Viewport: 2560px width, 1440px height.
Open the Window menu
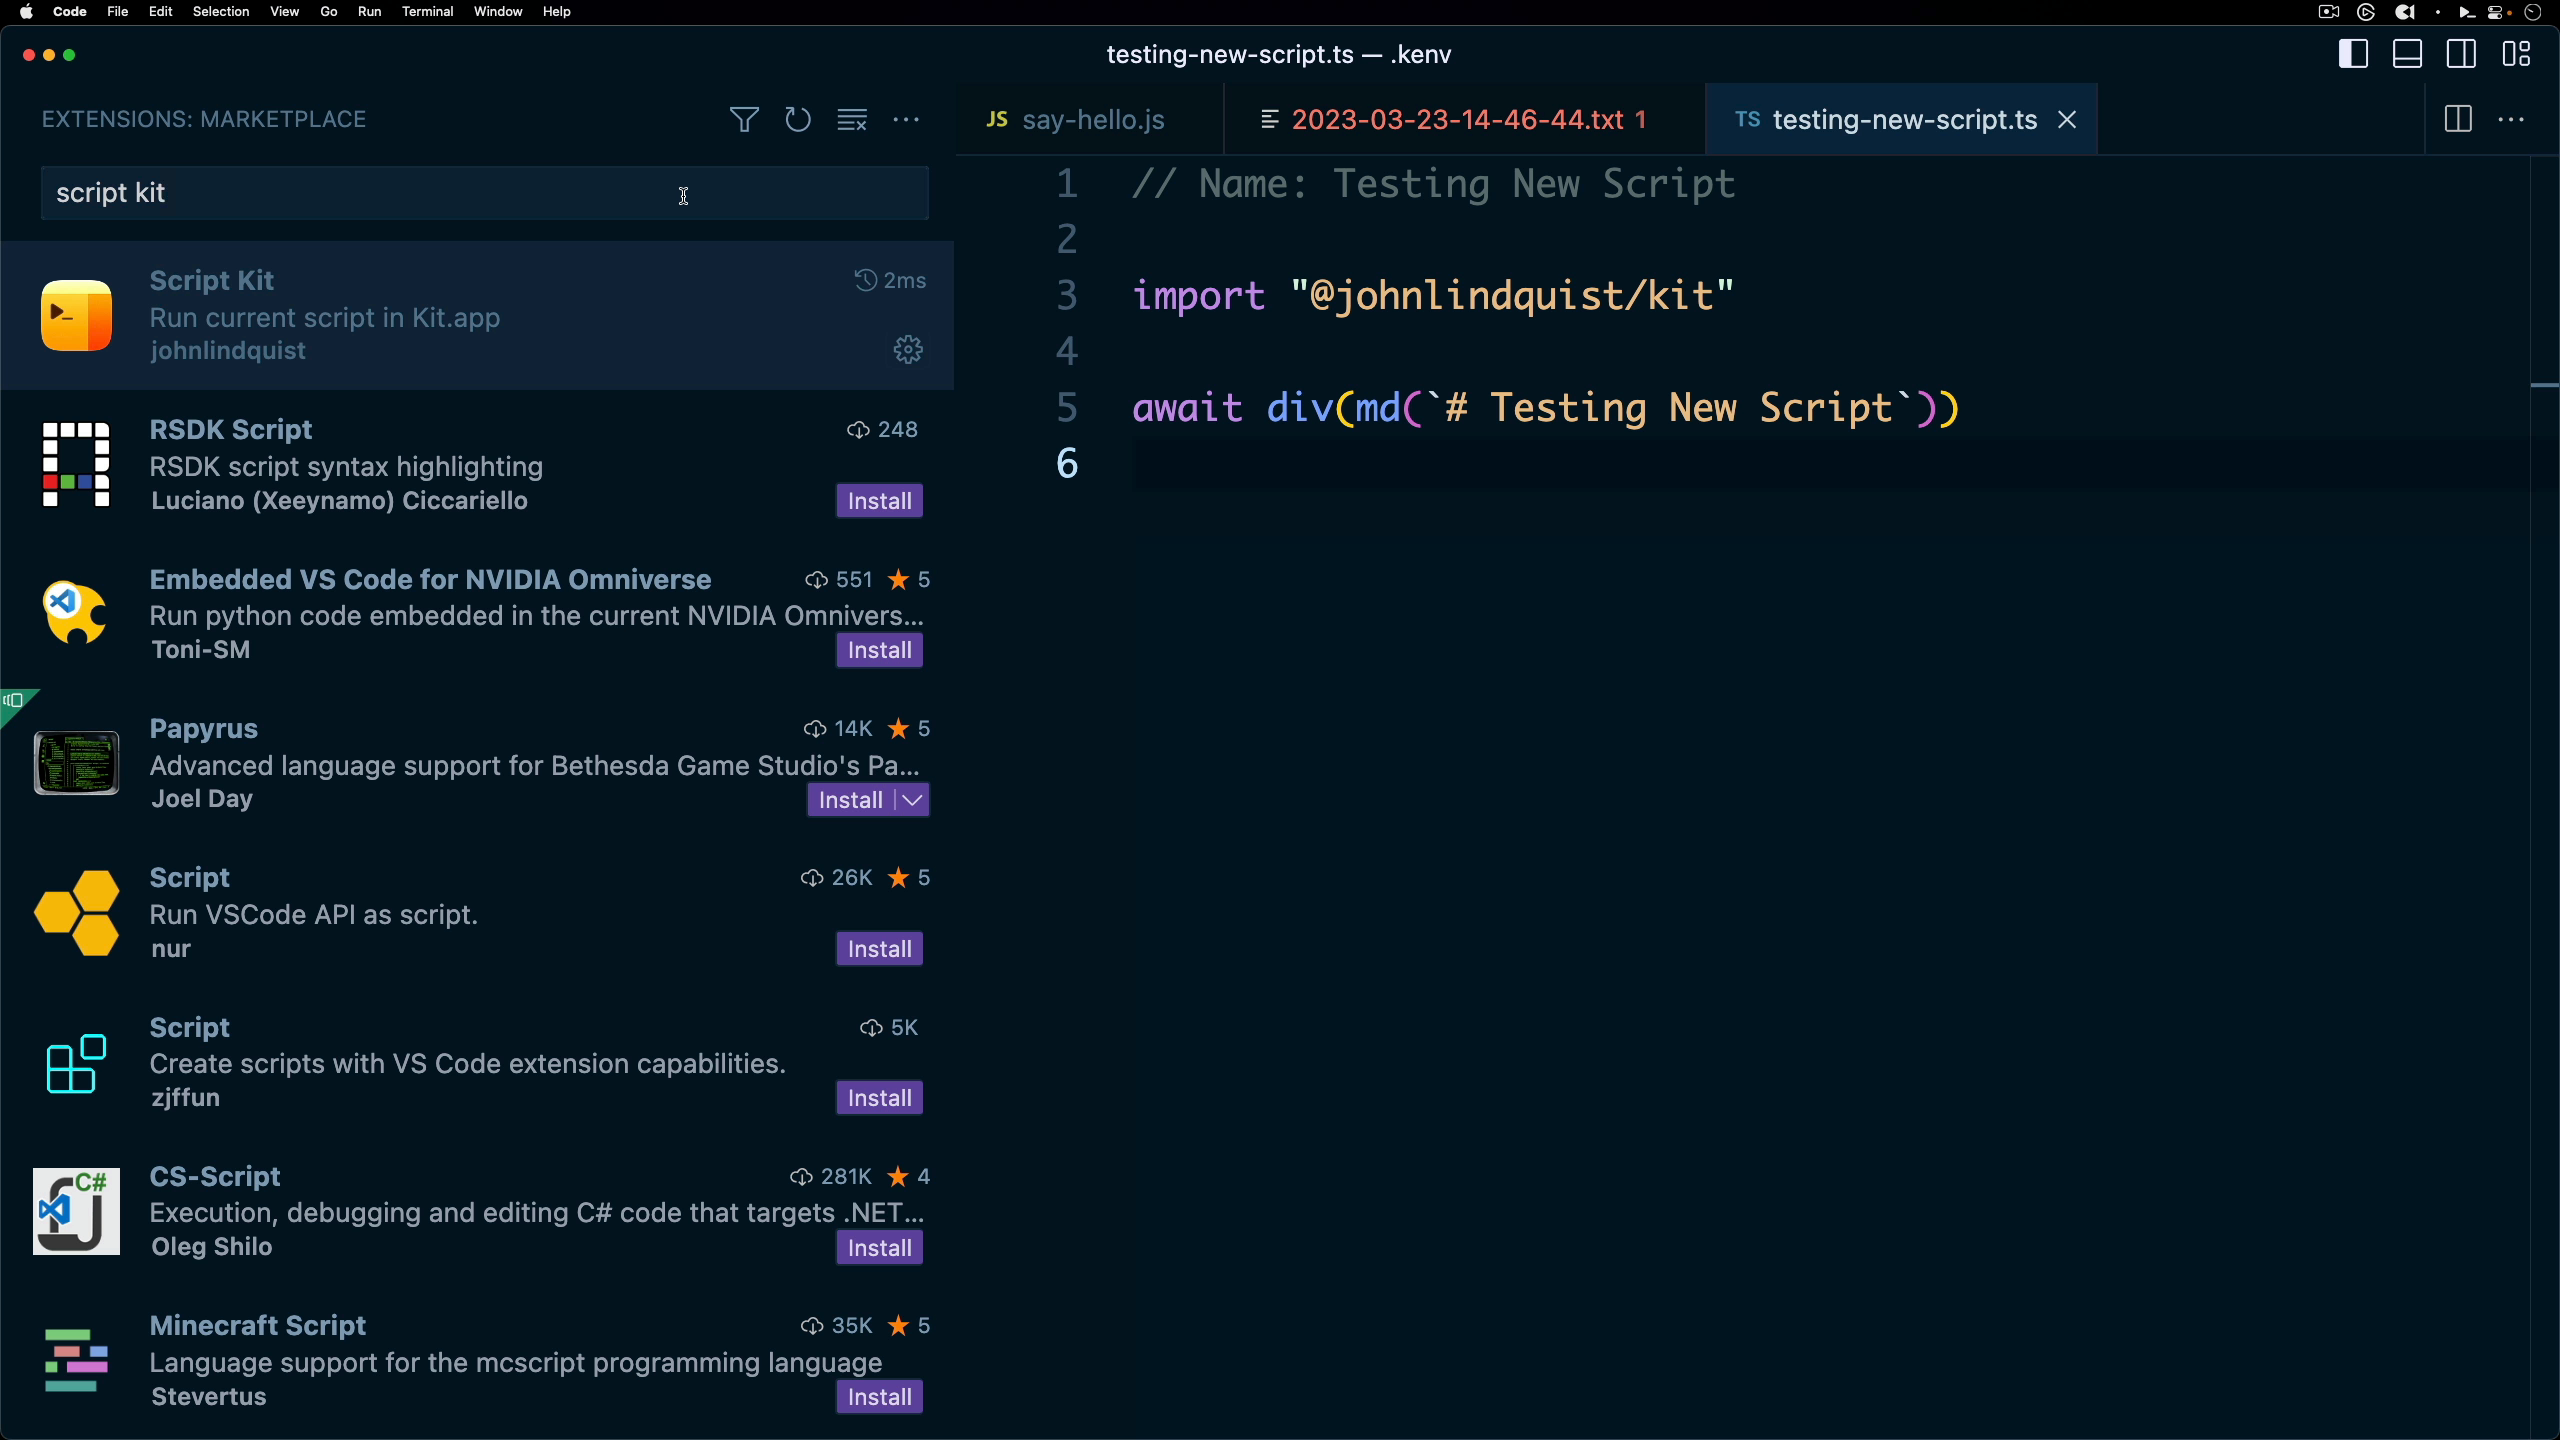[498, 12]
